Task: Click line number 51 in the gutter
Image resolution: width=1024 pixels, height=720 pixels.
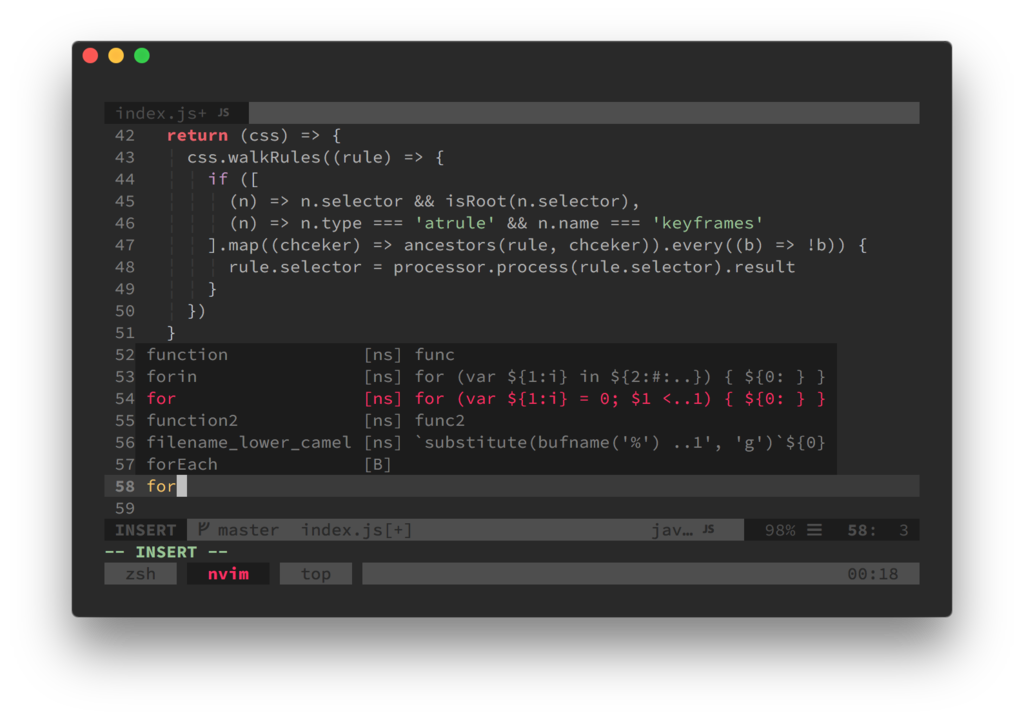Action: 125,333
